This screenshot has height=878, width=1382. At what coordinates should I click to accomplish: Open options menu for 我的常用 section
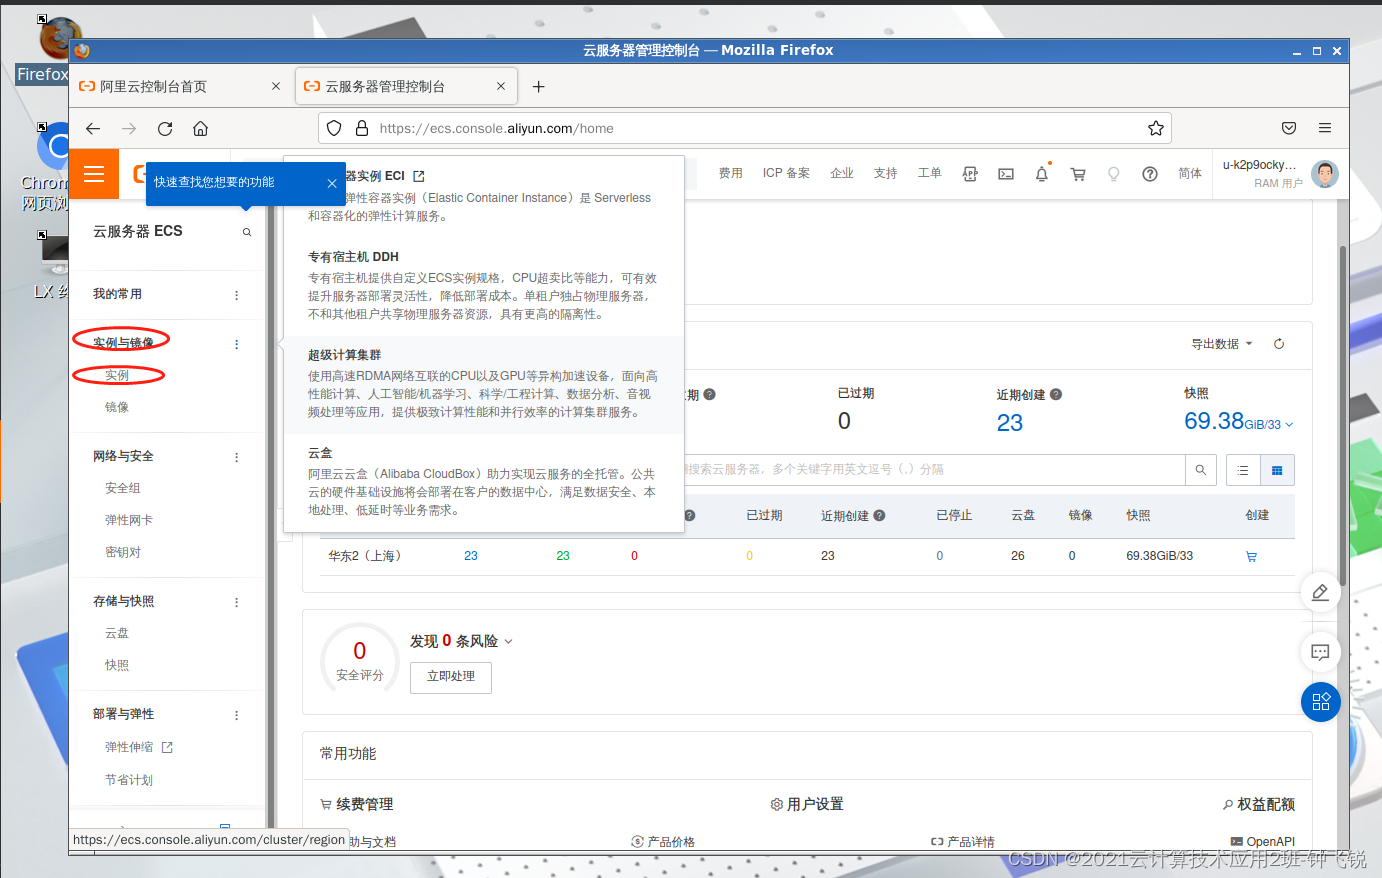coord(237,295)
